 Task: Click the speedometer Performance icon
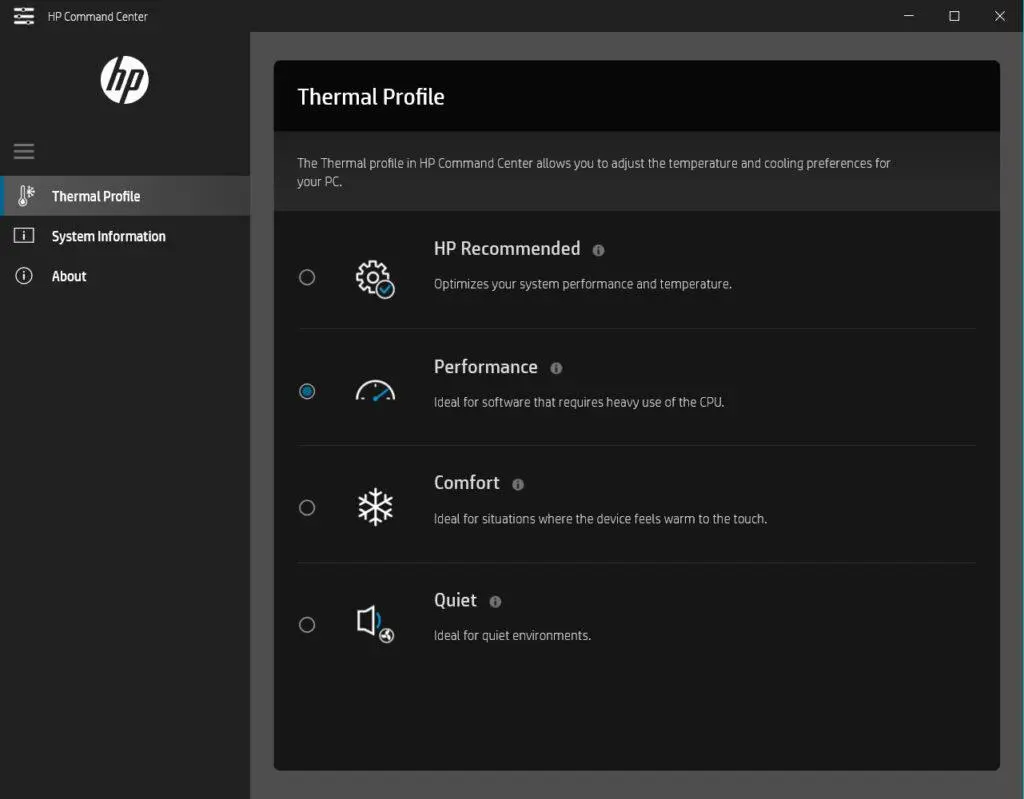[x=375, y=391]
